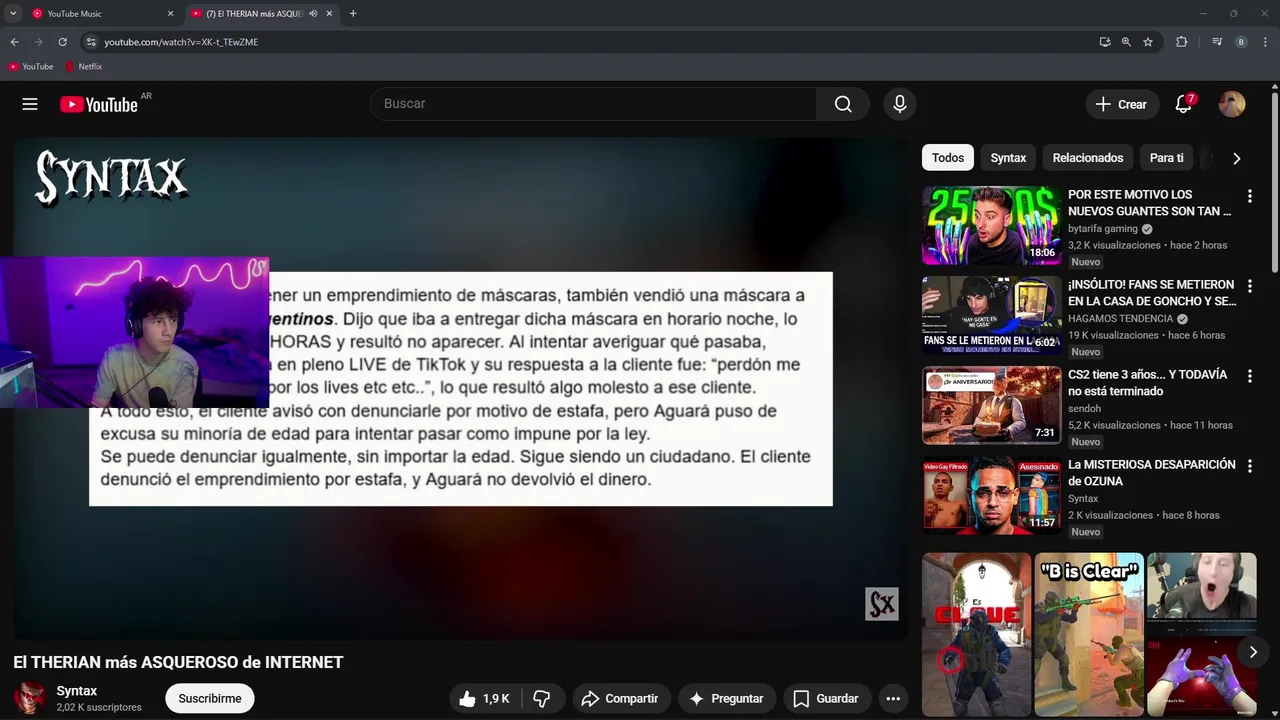Open the YouTube guide hamburger menu
This screenshot has height=720, width=1280.
30,104
